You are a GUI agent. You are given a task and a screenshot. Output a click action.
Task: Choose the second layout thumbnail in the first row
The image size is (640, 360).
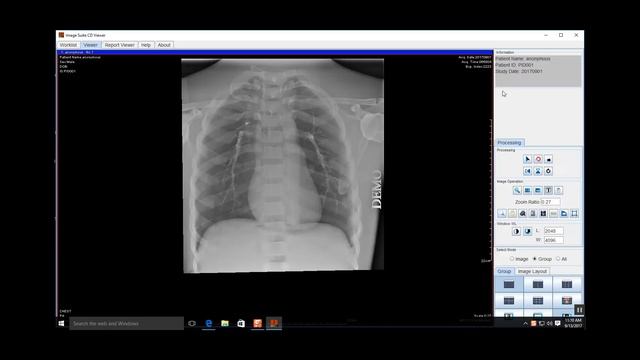point(538,284)
